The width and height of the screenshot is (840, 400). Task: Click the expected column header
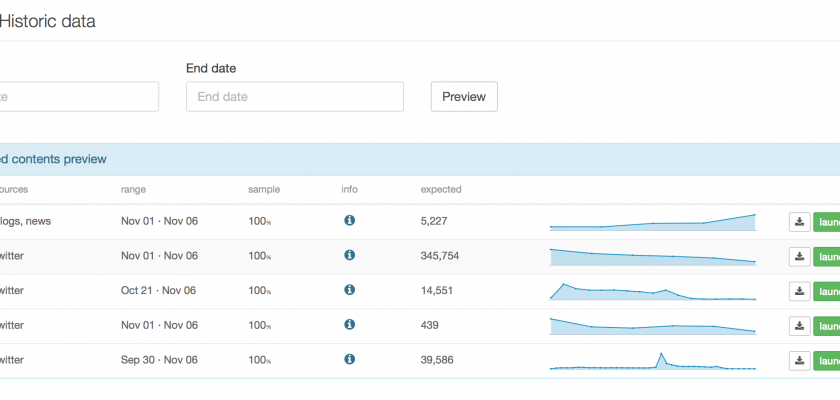pos(441,189)
